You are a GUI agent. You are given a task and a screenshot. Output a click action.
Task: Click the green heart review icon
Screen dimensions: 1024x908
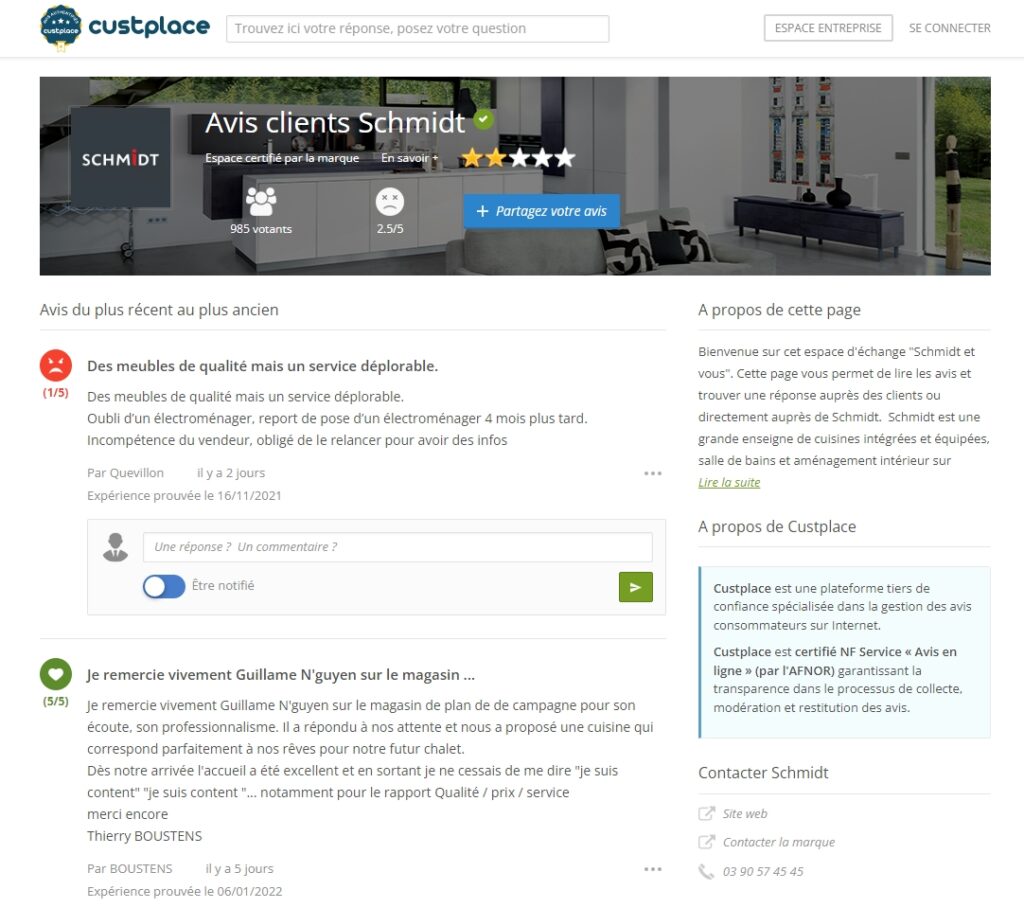pos(56,674)
